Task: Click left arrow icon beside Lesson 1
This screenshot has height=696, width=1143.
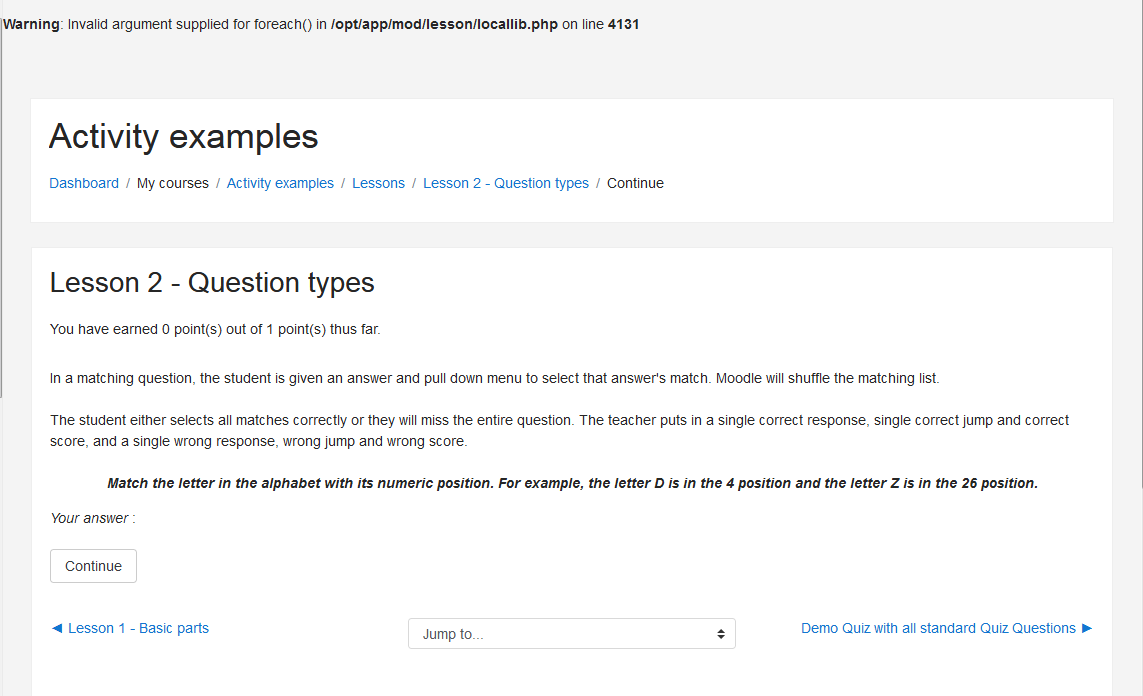Action: (57, 628)
